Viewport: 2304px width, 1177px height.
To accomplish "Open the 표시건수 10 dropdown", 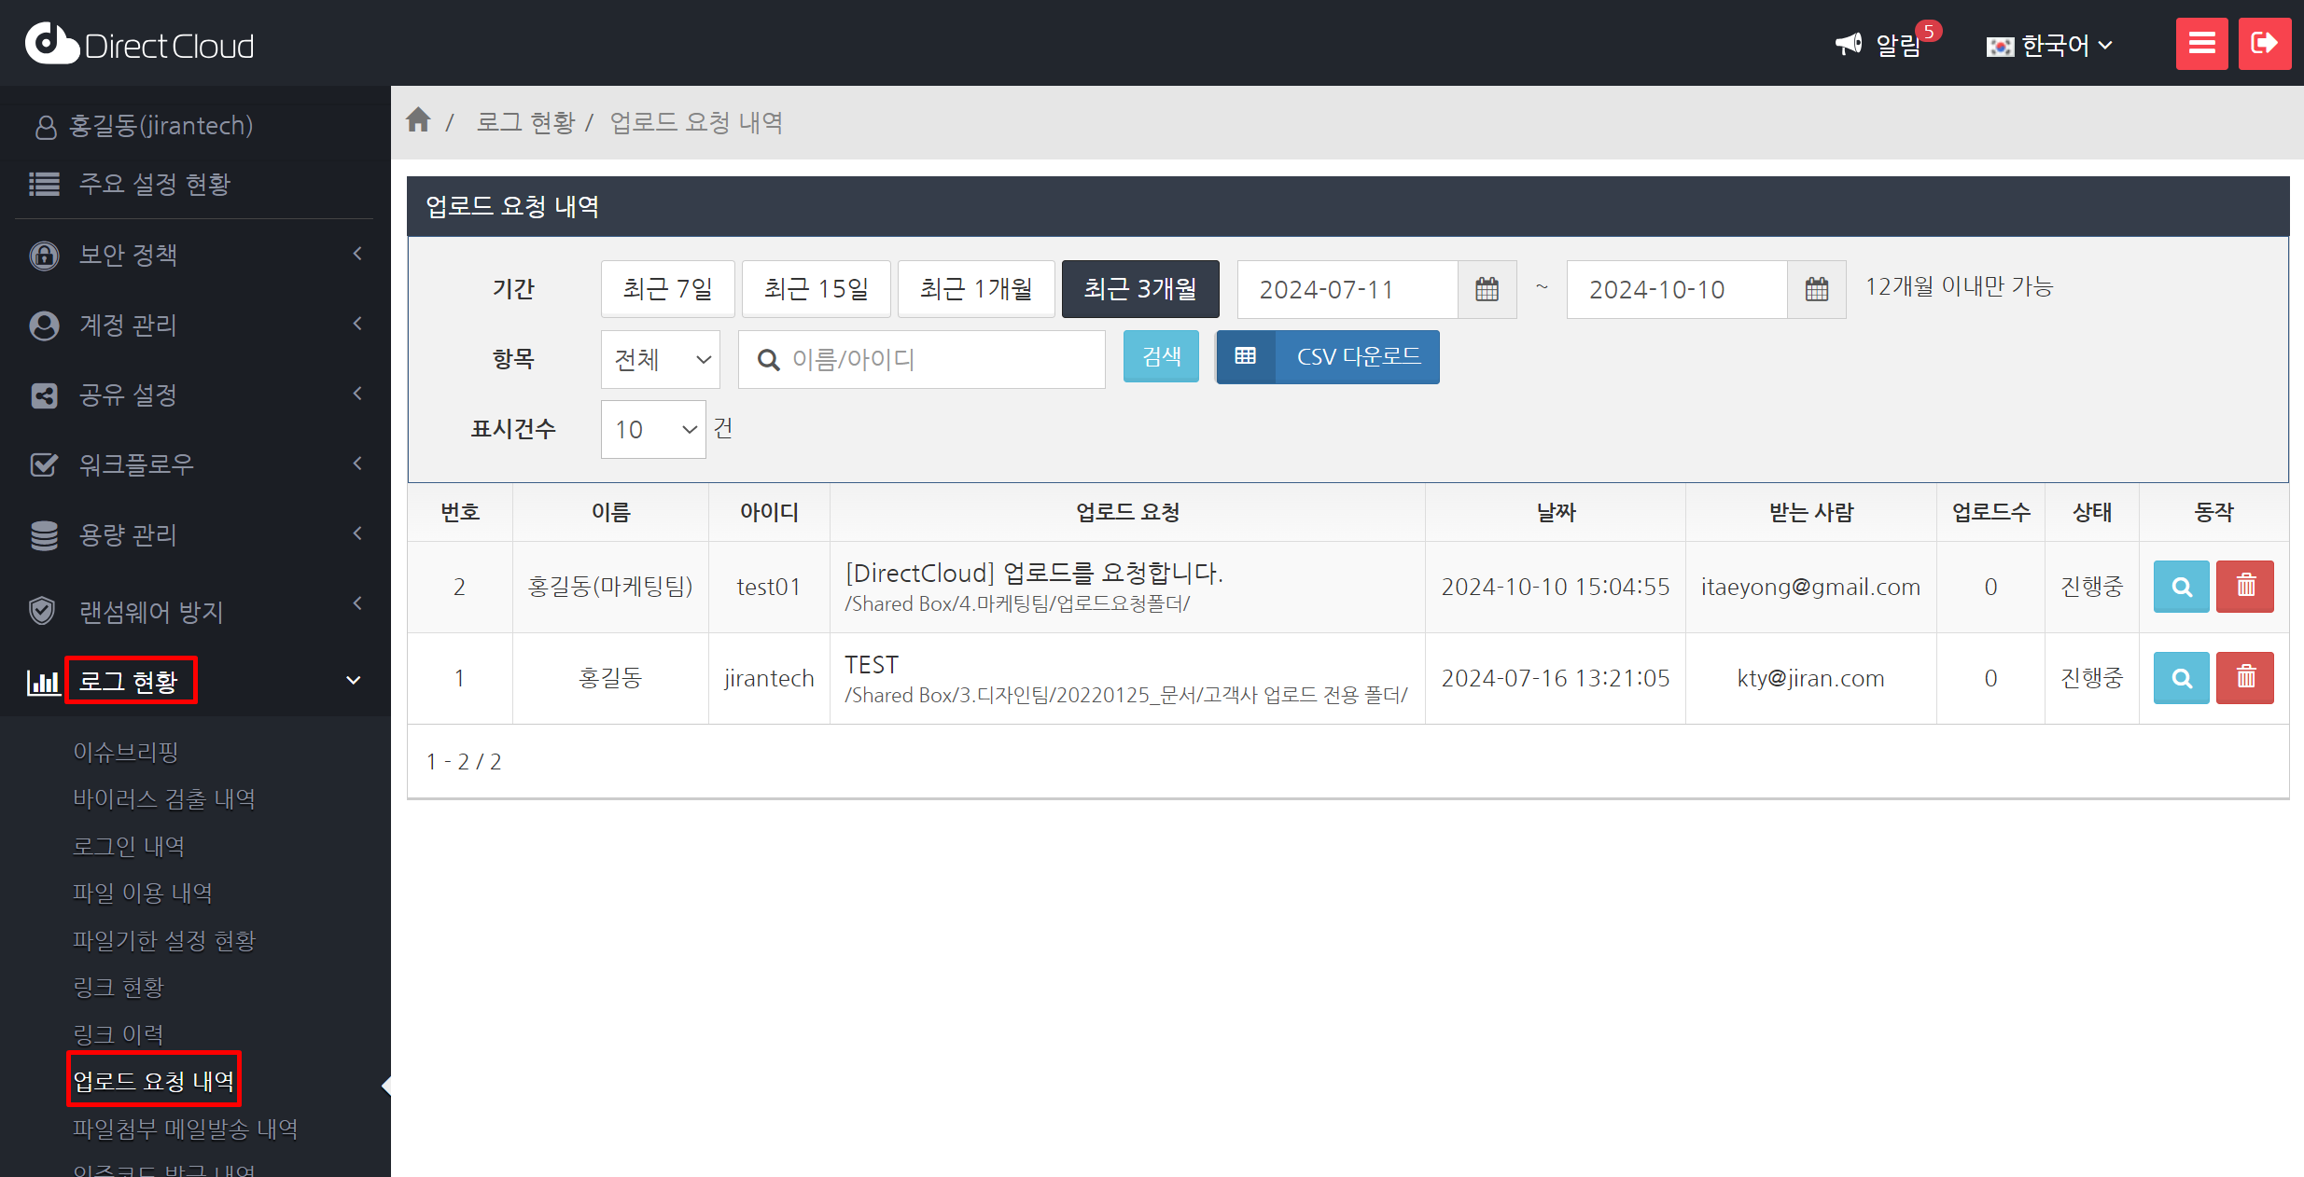I will coord(653,430).
